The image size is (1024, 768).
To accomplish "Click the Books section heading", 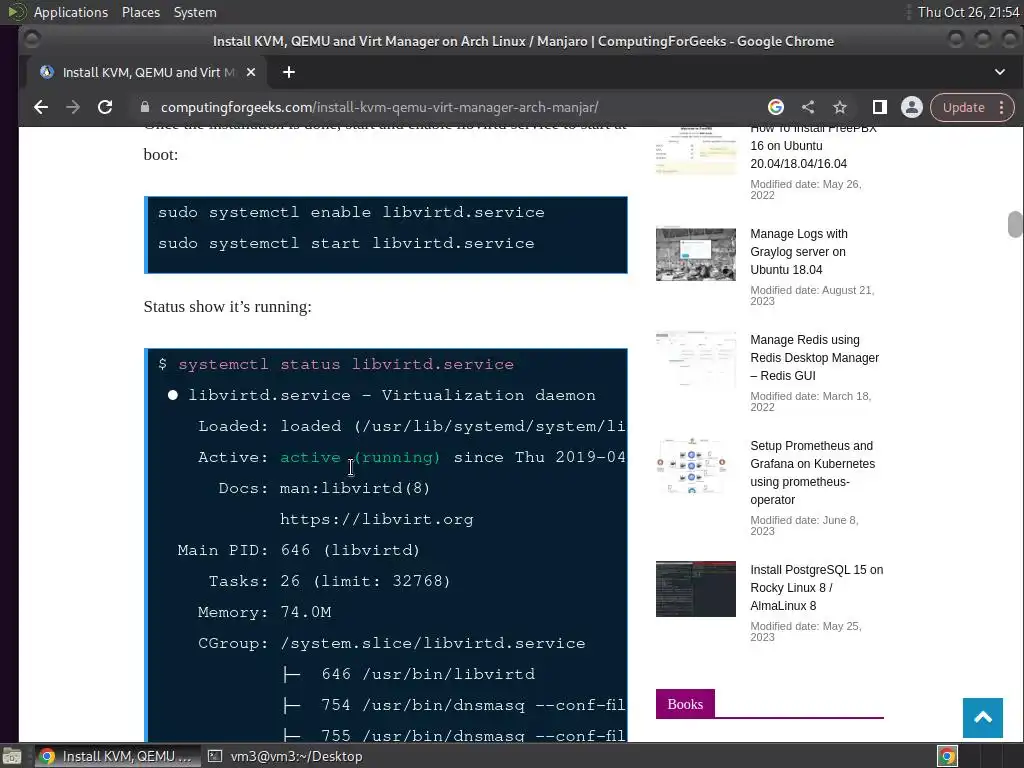I will 685,704.
